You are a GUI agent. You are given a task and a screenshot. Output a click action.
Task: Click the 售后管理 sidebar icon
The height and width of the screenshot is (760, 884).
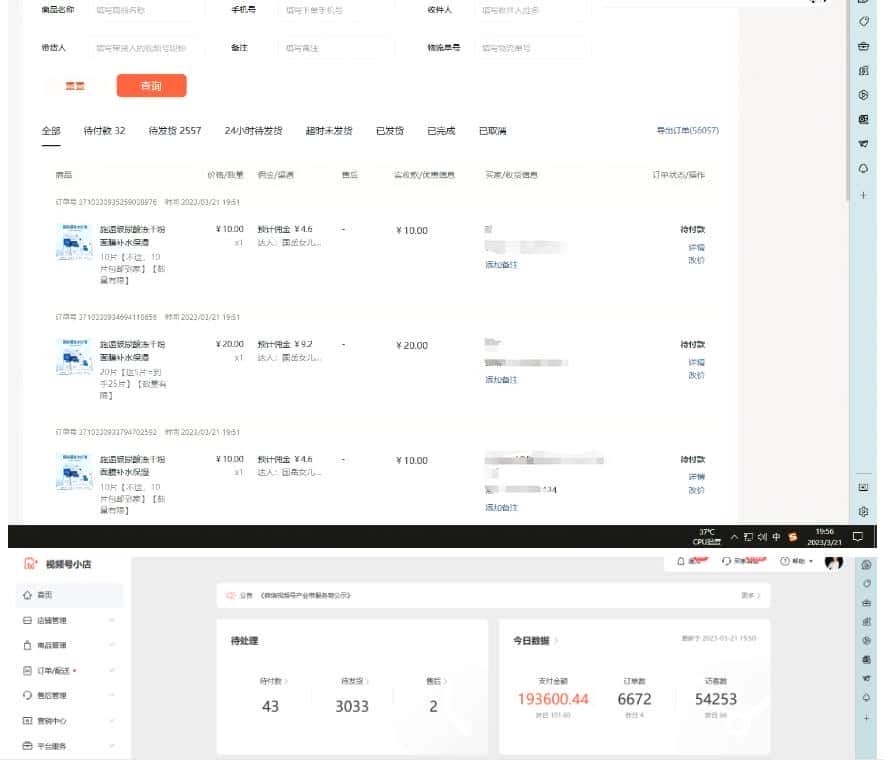point(27,695)
